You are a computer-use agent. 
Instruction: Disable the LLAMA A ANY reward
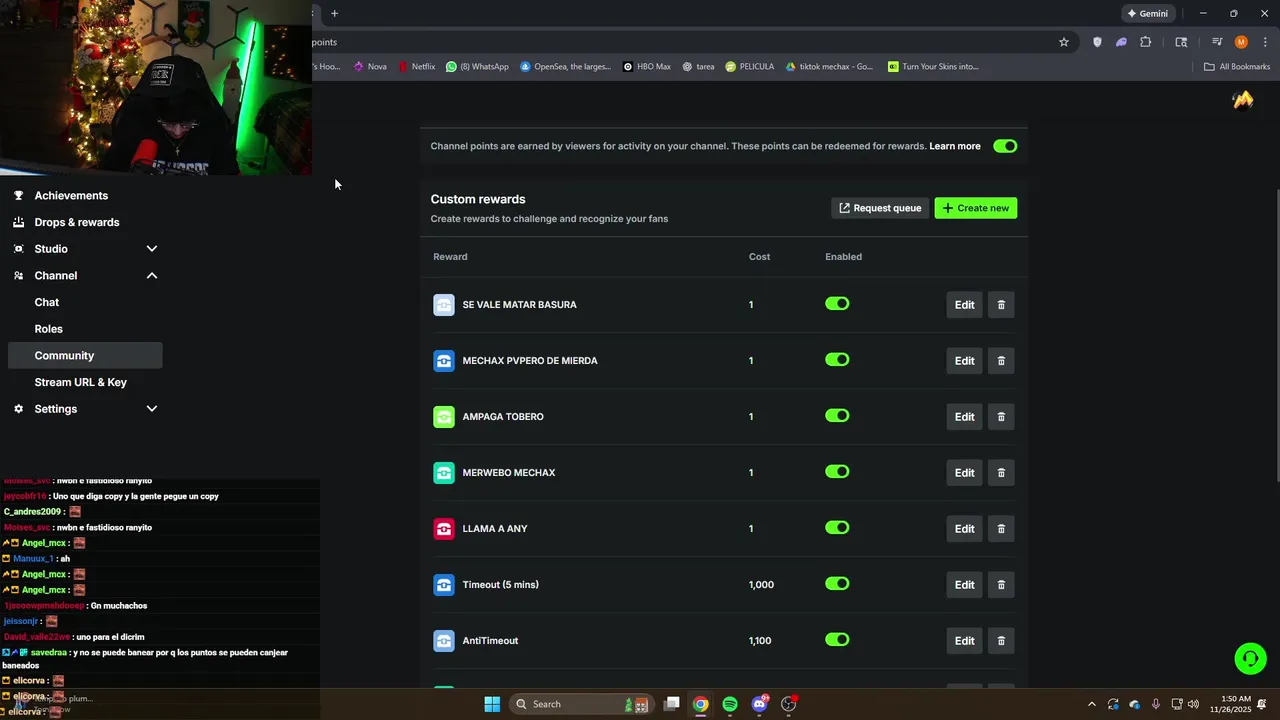pos(837,528)
